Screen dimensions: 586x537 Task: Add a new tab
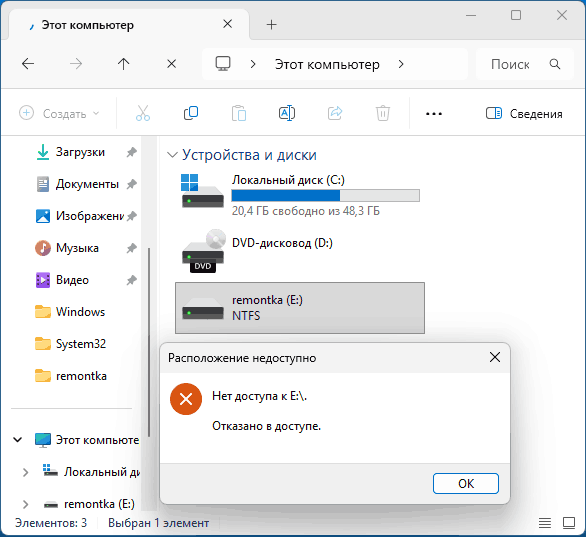click(271, 25)
